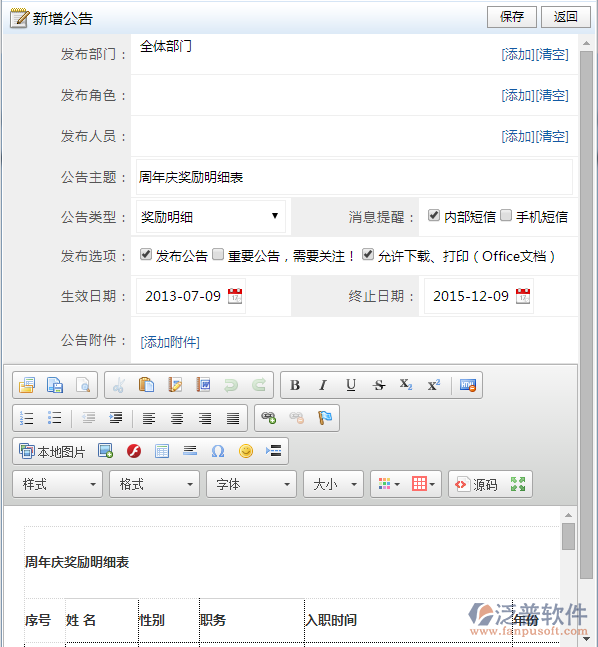
Task: Apply bold formatting in the editor
Action: click(295, 385)
